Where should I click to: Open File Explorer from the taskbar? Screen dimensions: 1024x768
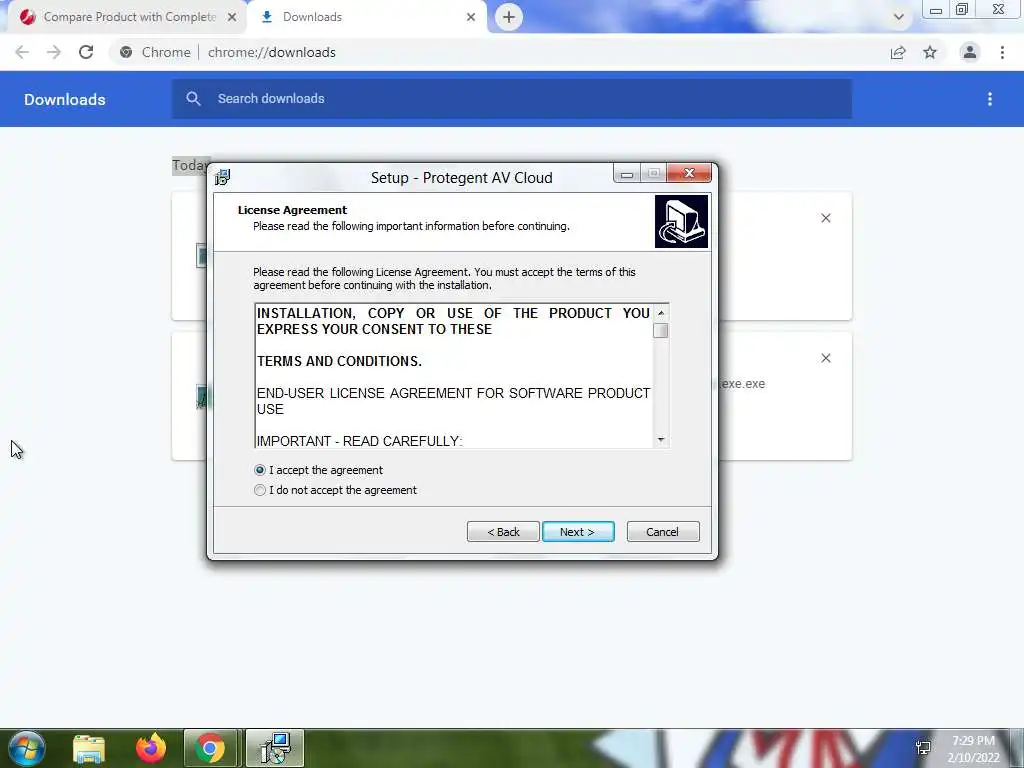tap(89, 748)
